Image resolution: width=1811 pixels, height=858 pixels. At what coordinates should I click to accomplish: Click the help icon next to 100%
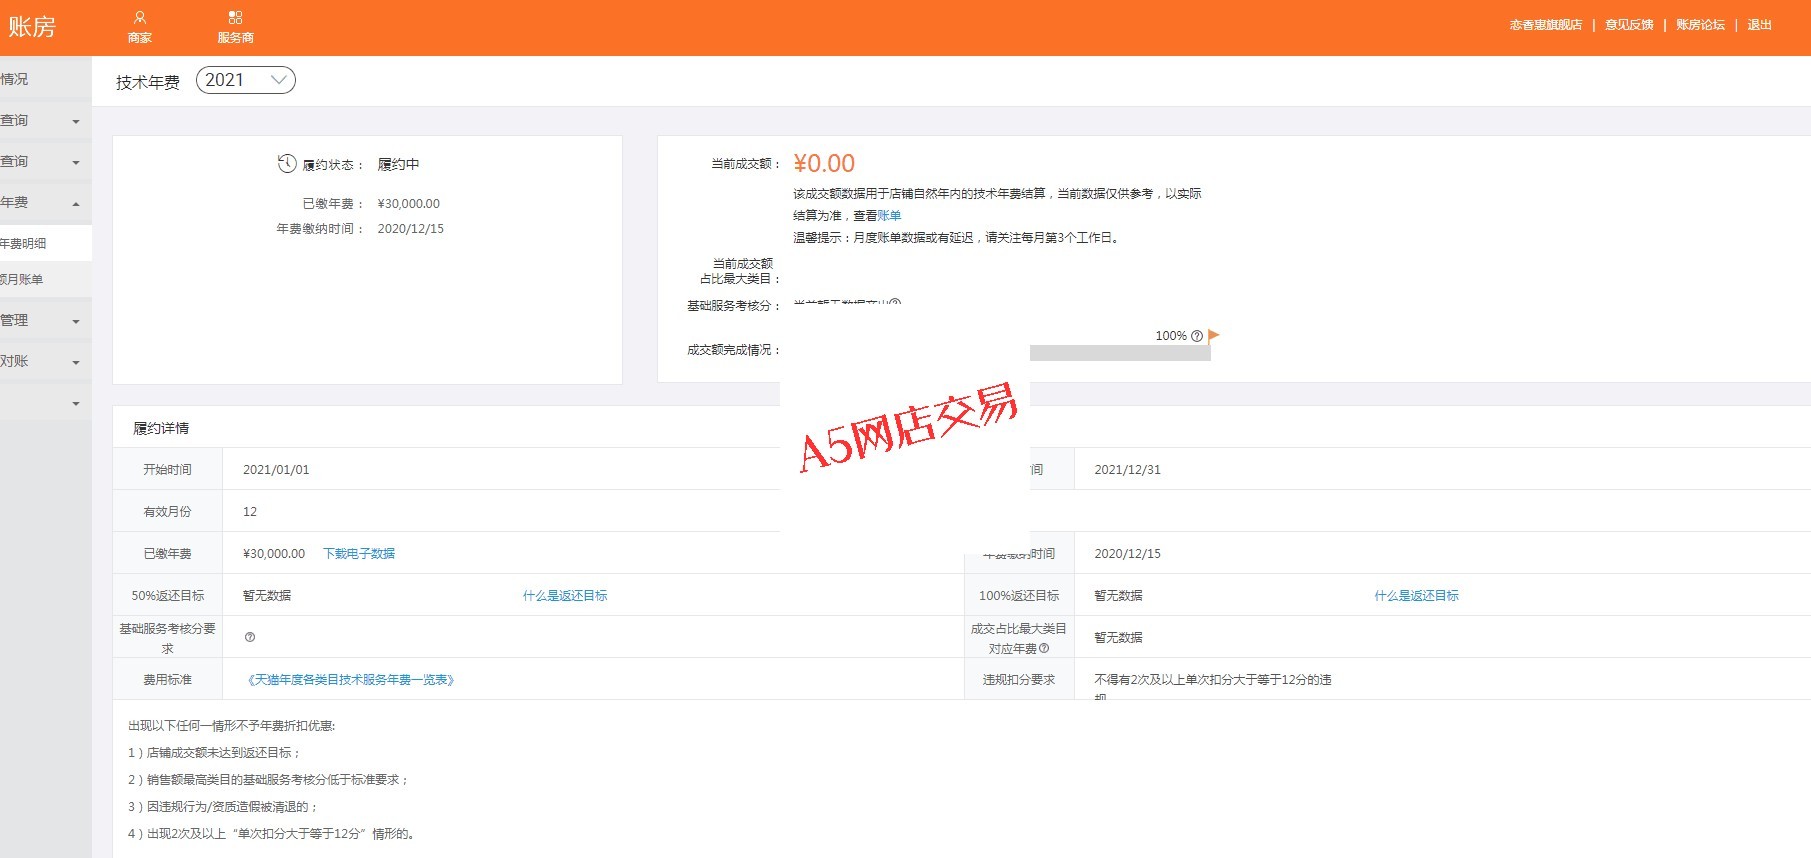click(1197, 336)
